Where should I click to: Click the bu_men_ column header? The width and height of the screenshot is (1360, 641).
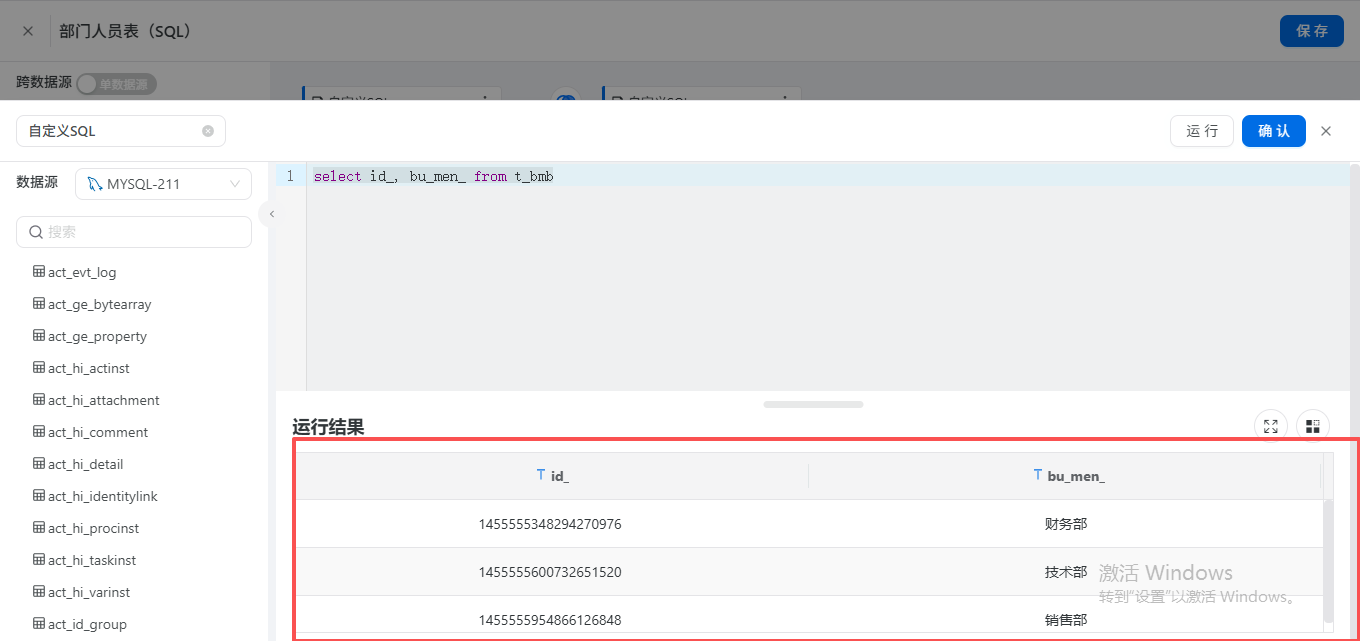[1065, 476]
